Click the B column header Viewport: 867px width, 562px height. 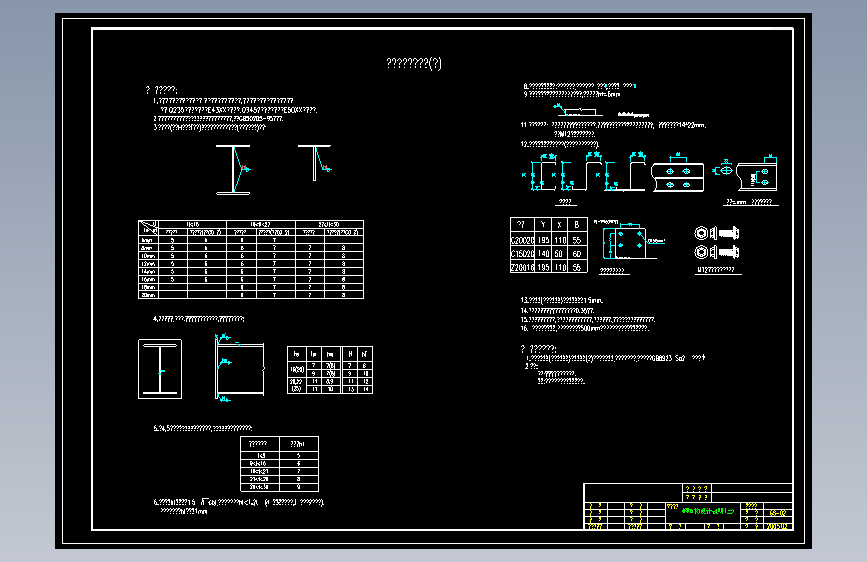(577, 225)
